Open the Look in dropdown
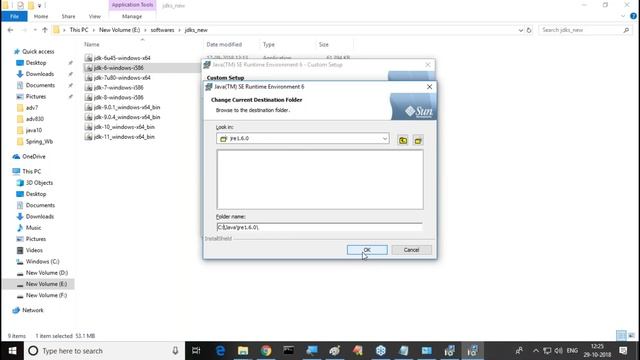 [x=384, y=138]
